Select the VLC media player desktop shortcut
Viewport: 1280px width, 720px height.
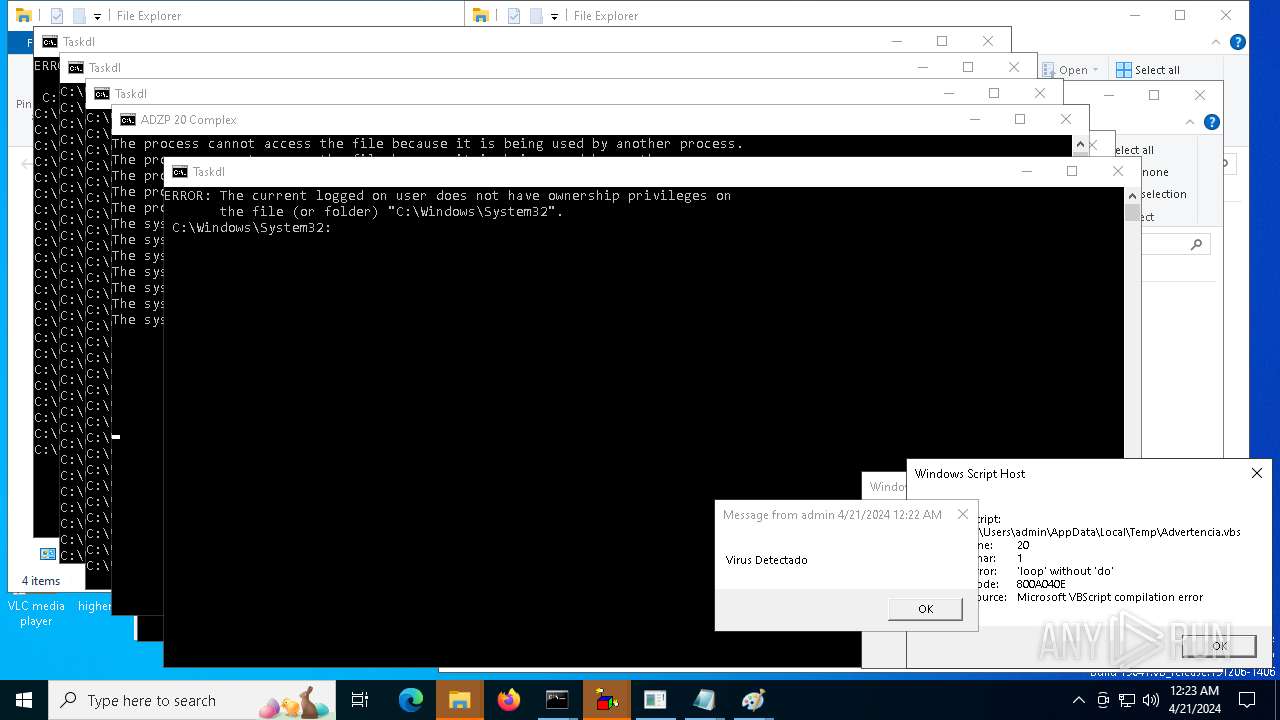point(36,613)
